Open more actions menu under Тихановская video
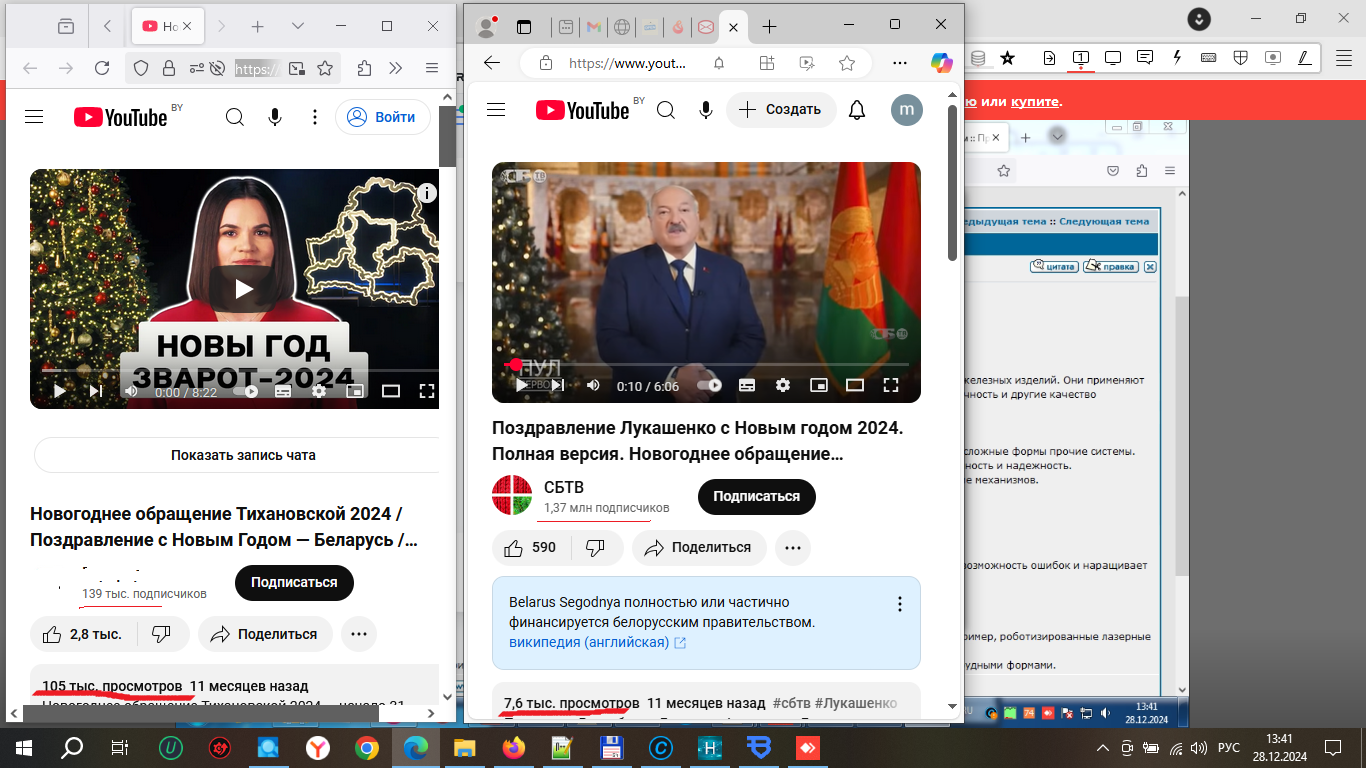The image size is (1366, 768). pyautogui.click(x=359, y=634)
